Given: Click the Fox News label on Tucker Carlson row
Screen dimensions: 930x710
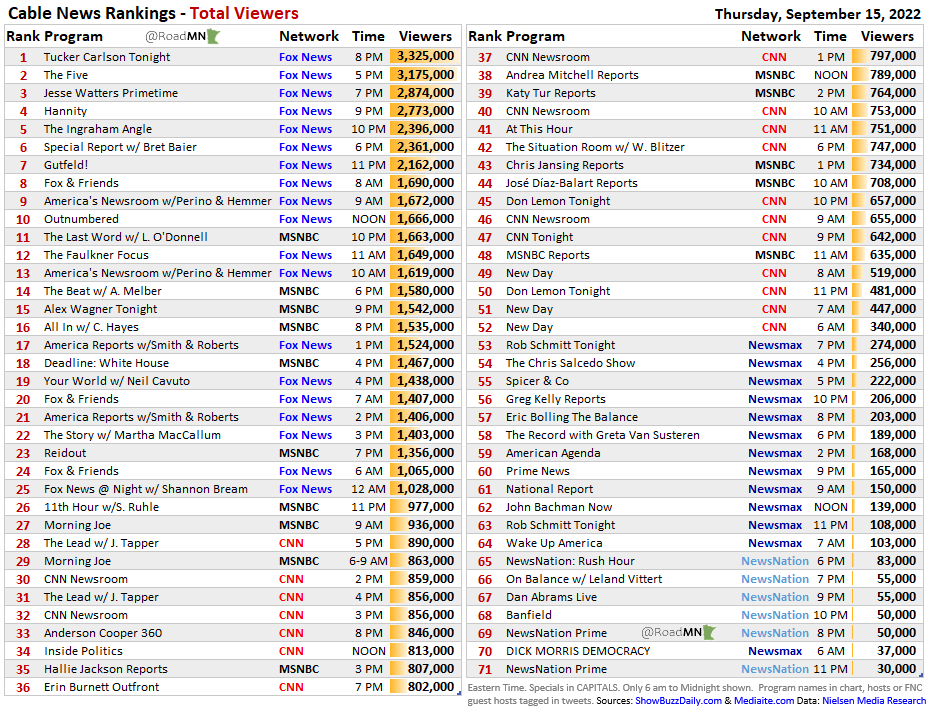Looking at the screenshot, I should click(305, 56).
